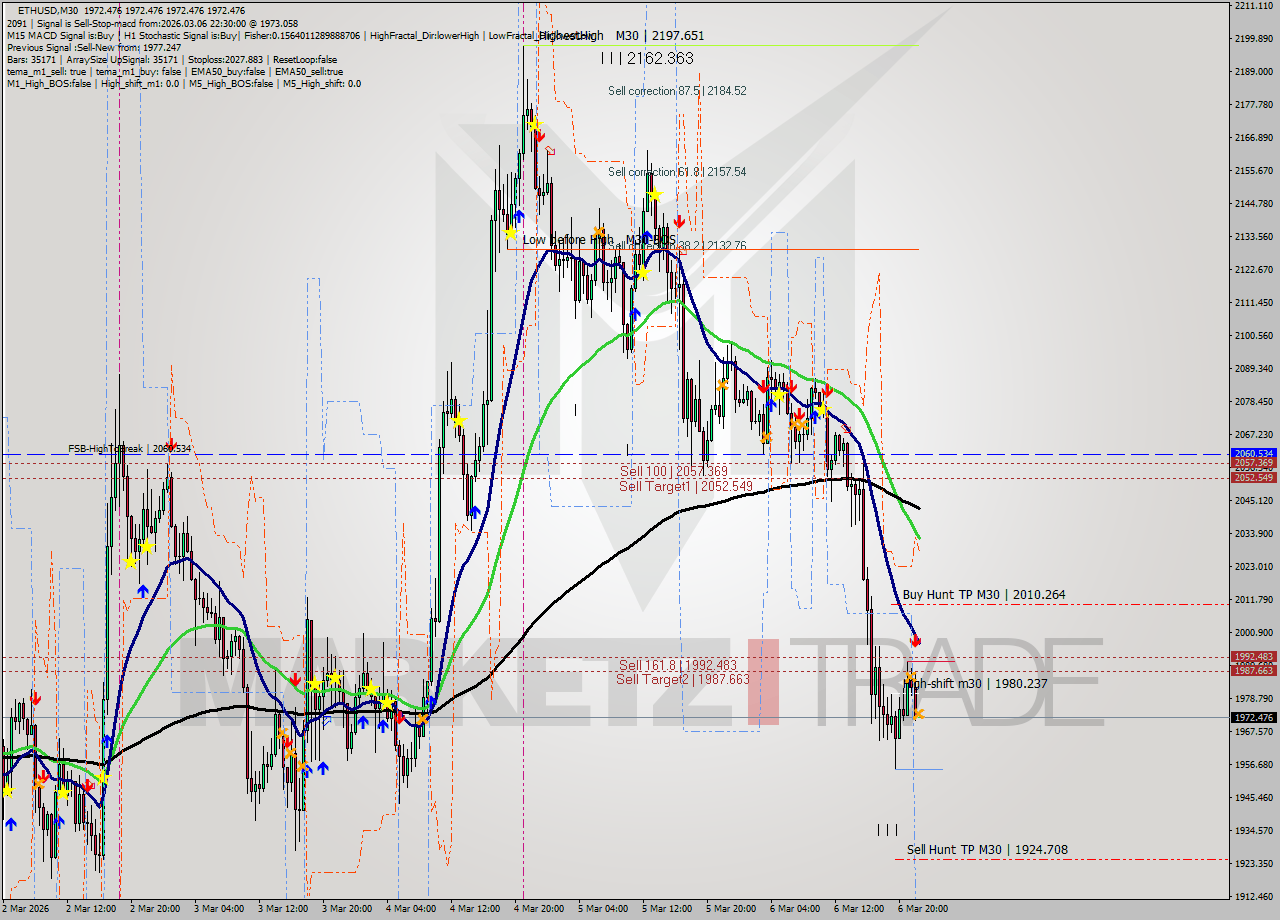Screen dimensions: 1280x920
Task: Click the orange X marker next to High-shift m30
Action: [x=911, y=678]
